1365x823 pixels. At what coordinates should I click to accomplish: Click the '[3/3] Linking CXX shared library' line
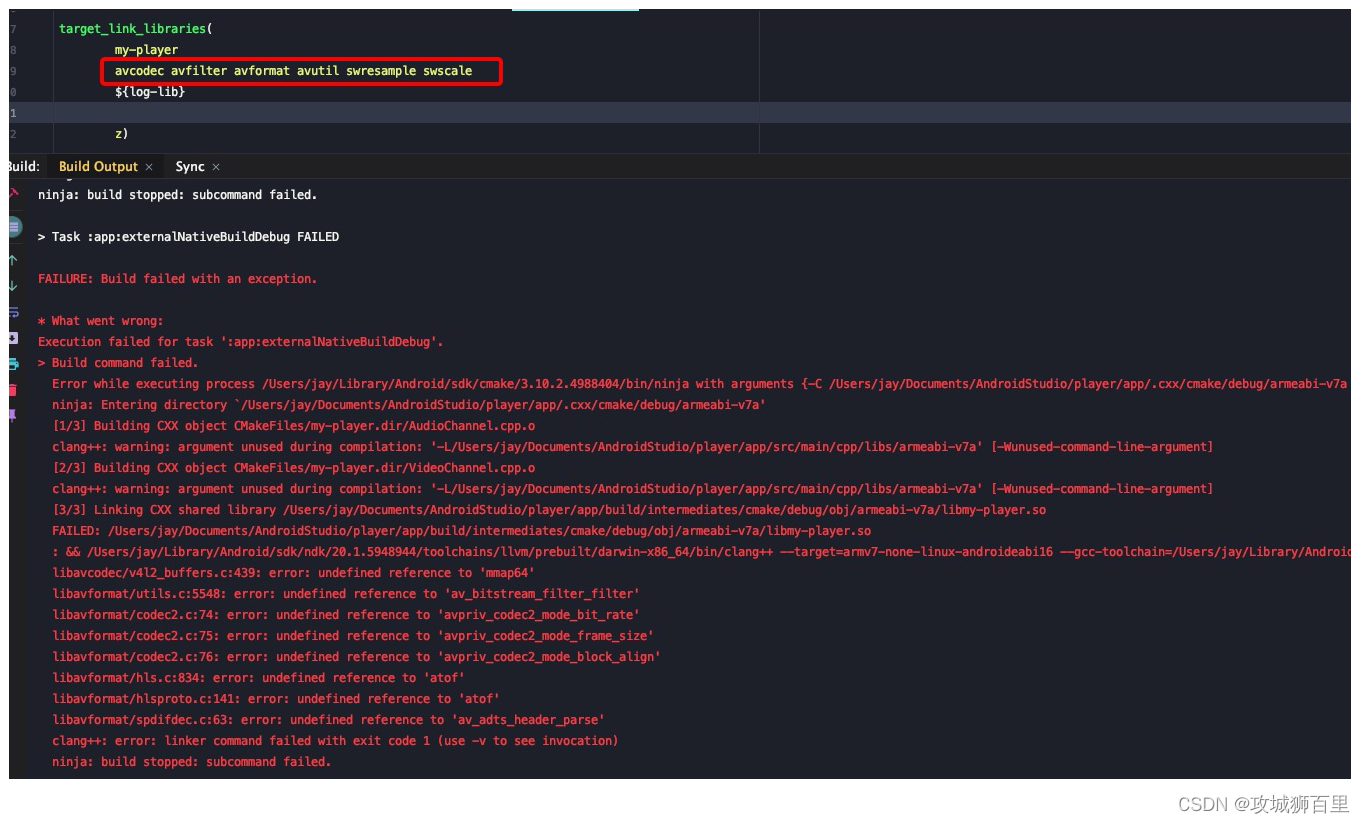coord(549,510)
